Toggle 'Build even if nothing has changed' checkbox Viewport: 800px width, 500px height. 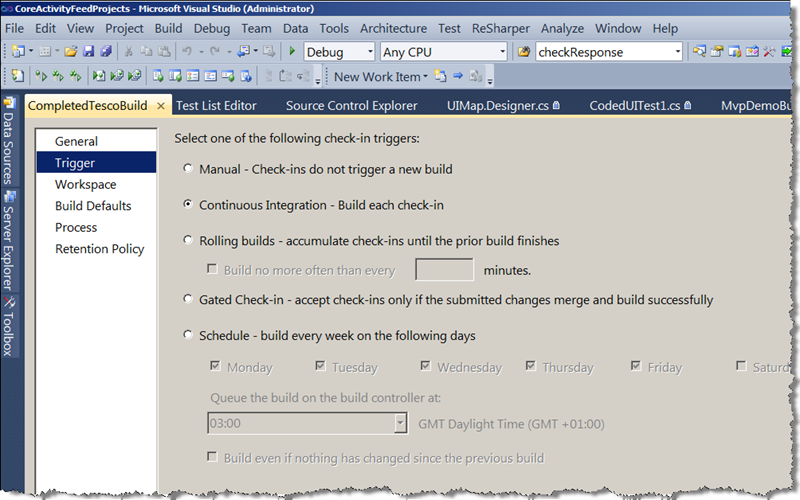pyautogui.click(x=212, y=457)
